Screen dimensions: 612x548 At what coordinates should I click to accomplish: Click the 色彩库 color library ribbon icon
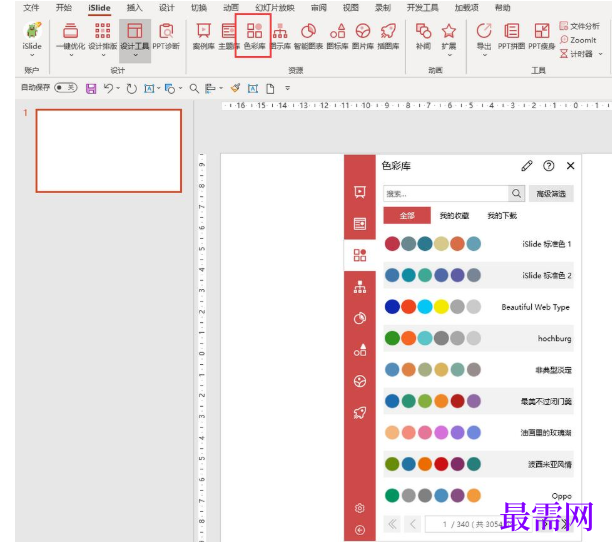(254, 36)
